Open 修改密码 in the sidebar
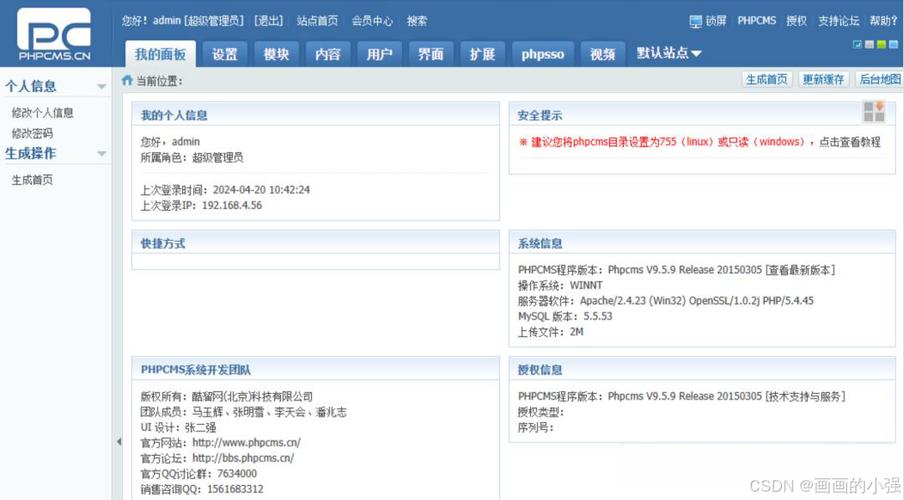 [32, 133]
